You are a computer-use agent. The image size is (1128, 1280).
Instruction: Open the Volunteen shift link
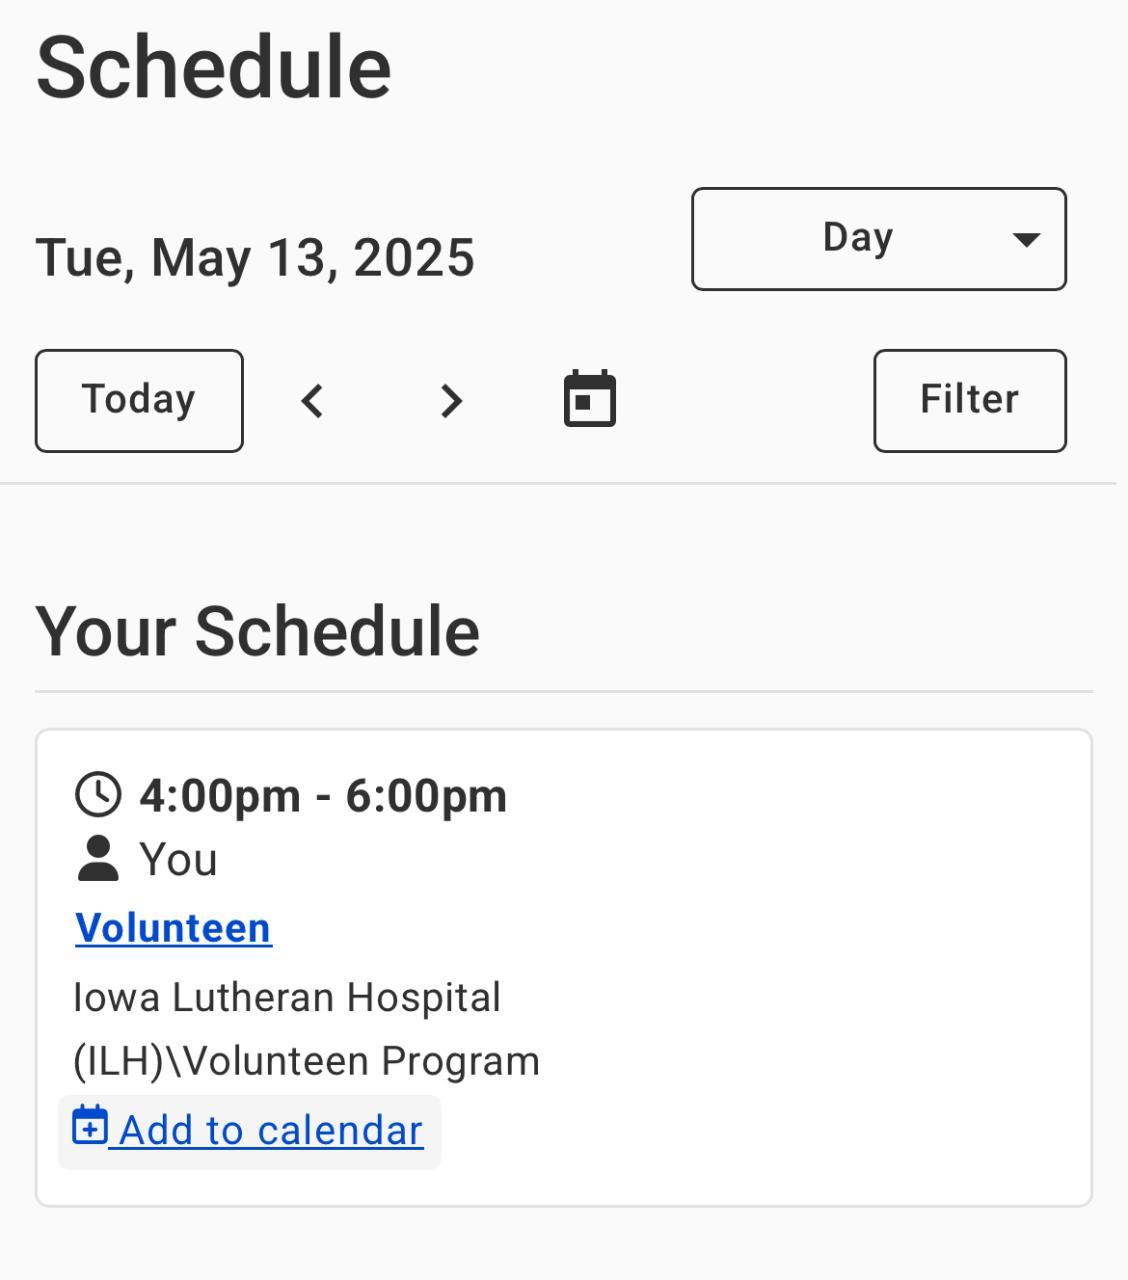[173, 928]
